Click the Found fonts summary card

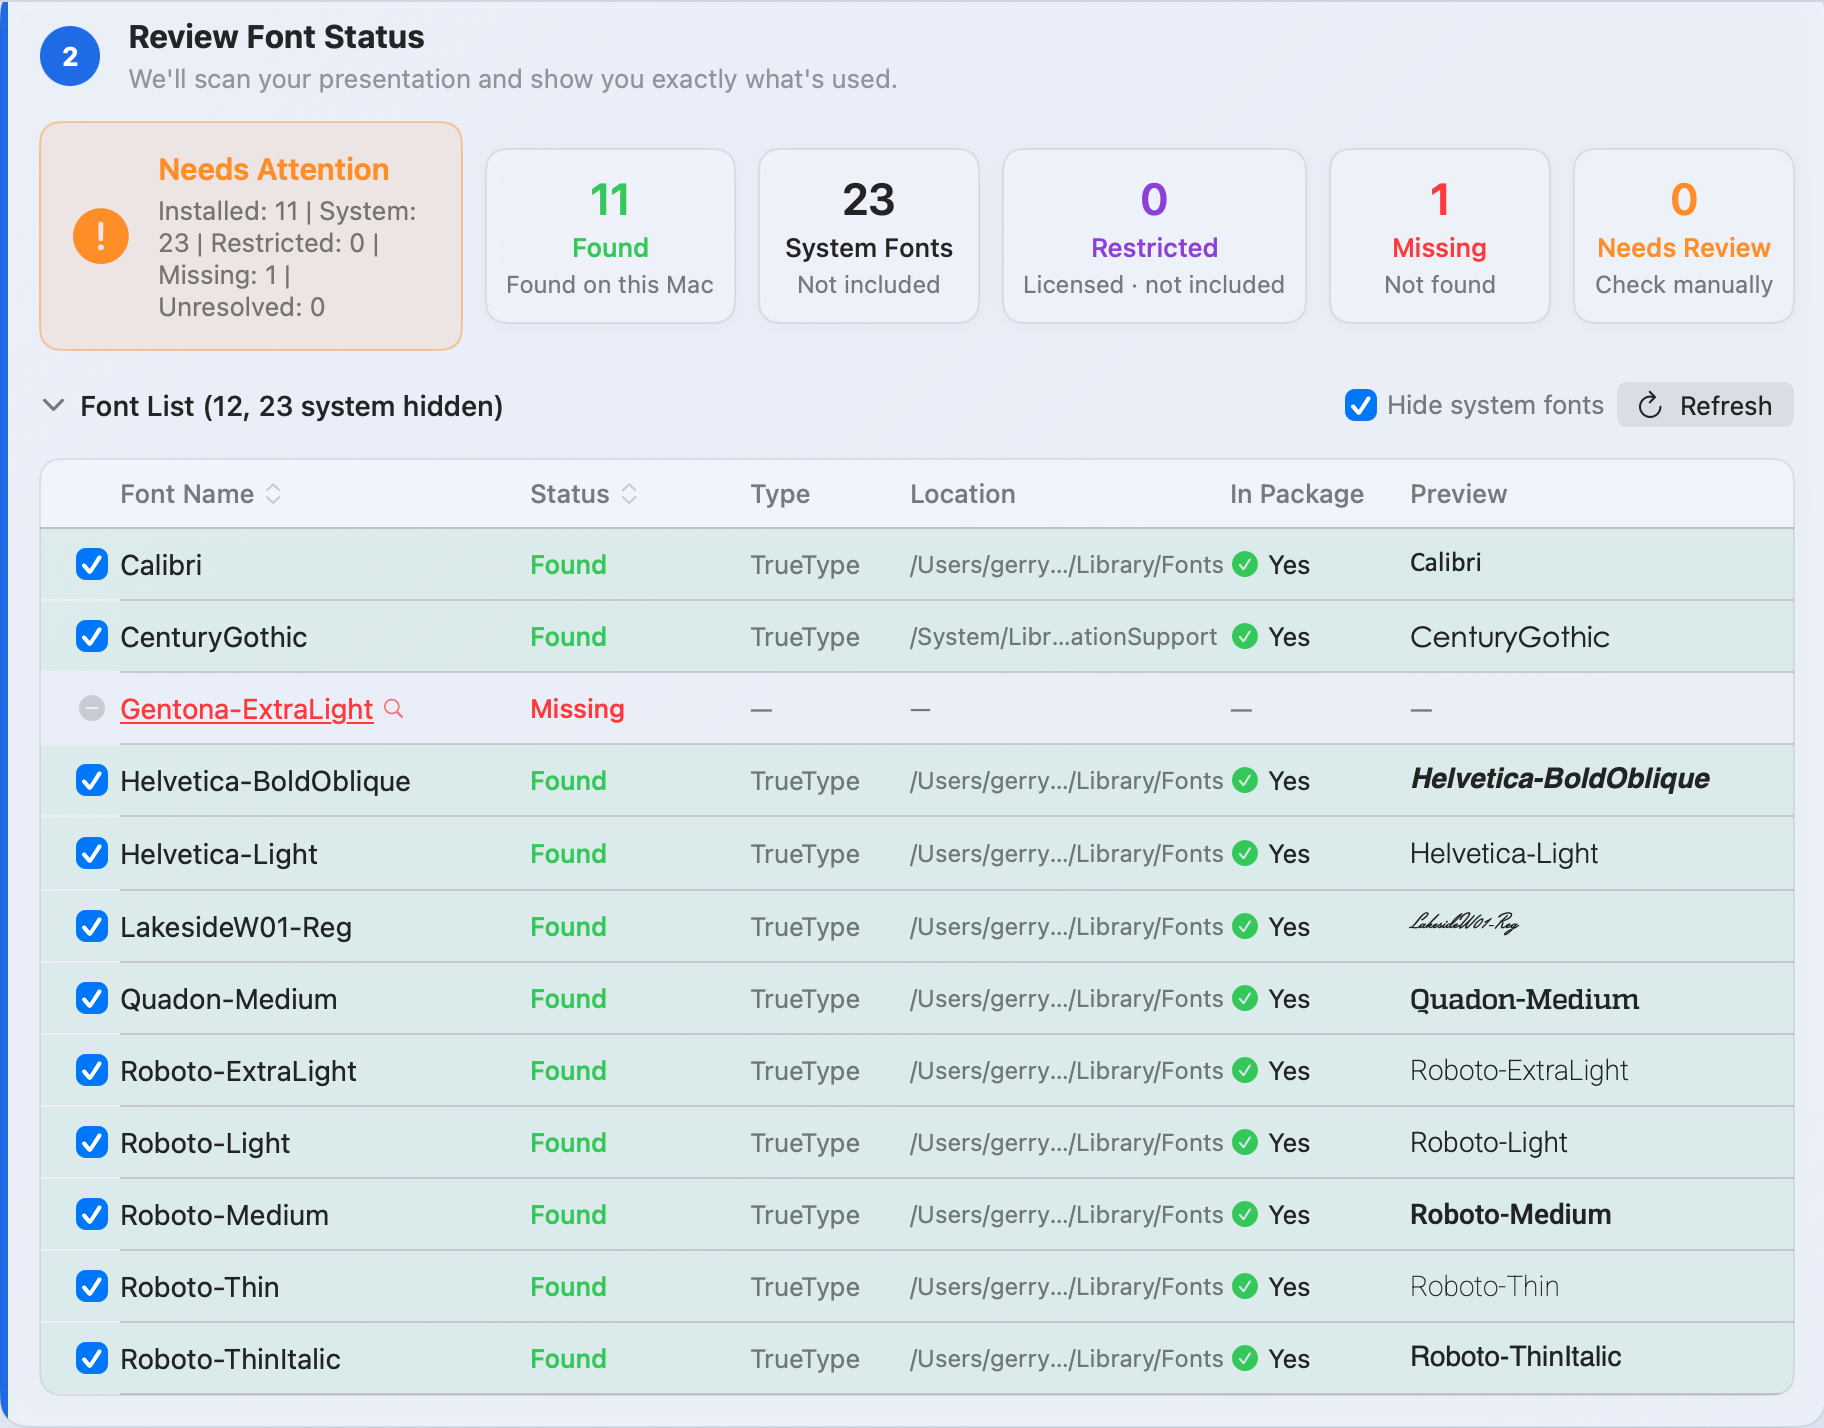tap(610, 236)
